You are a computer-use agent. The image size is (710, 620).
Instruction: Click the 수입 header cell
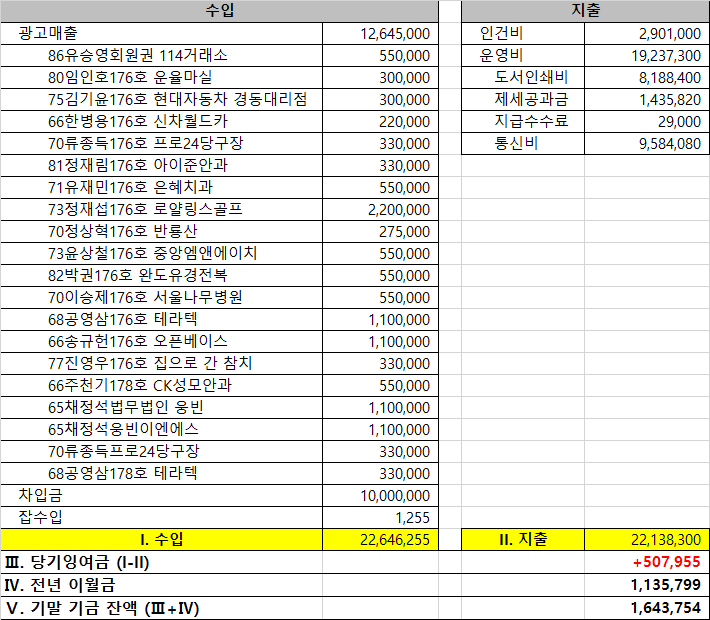click(x=220, y=11)
